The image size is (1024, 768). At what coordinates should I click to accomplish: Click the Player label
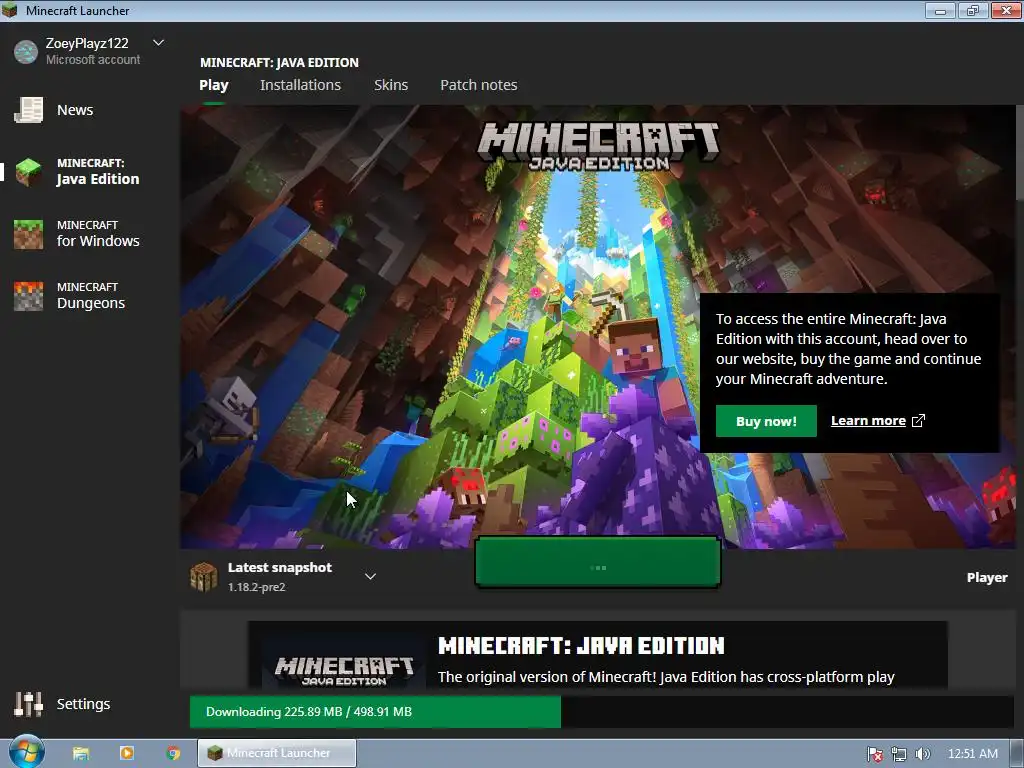(x=987, y=577)
